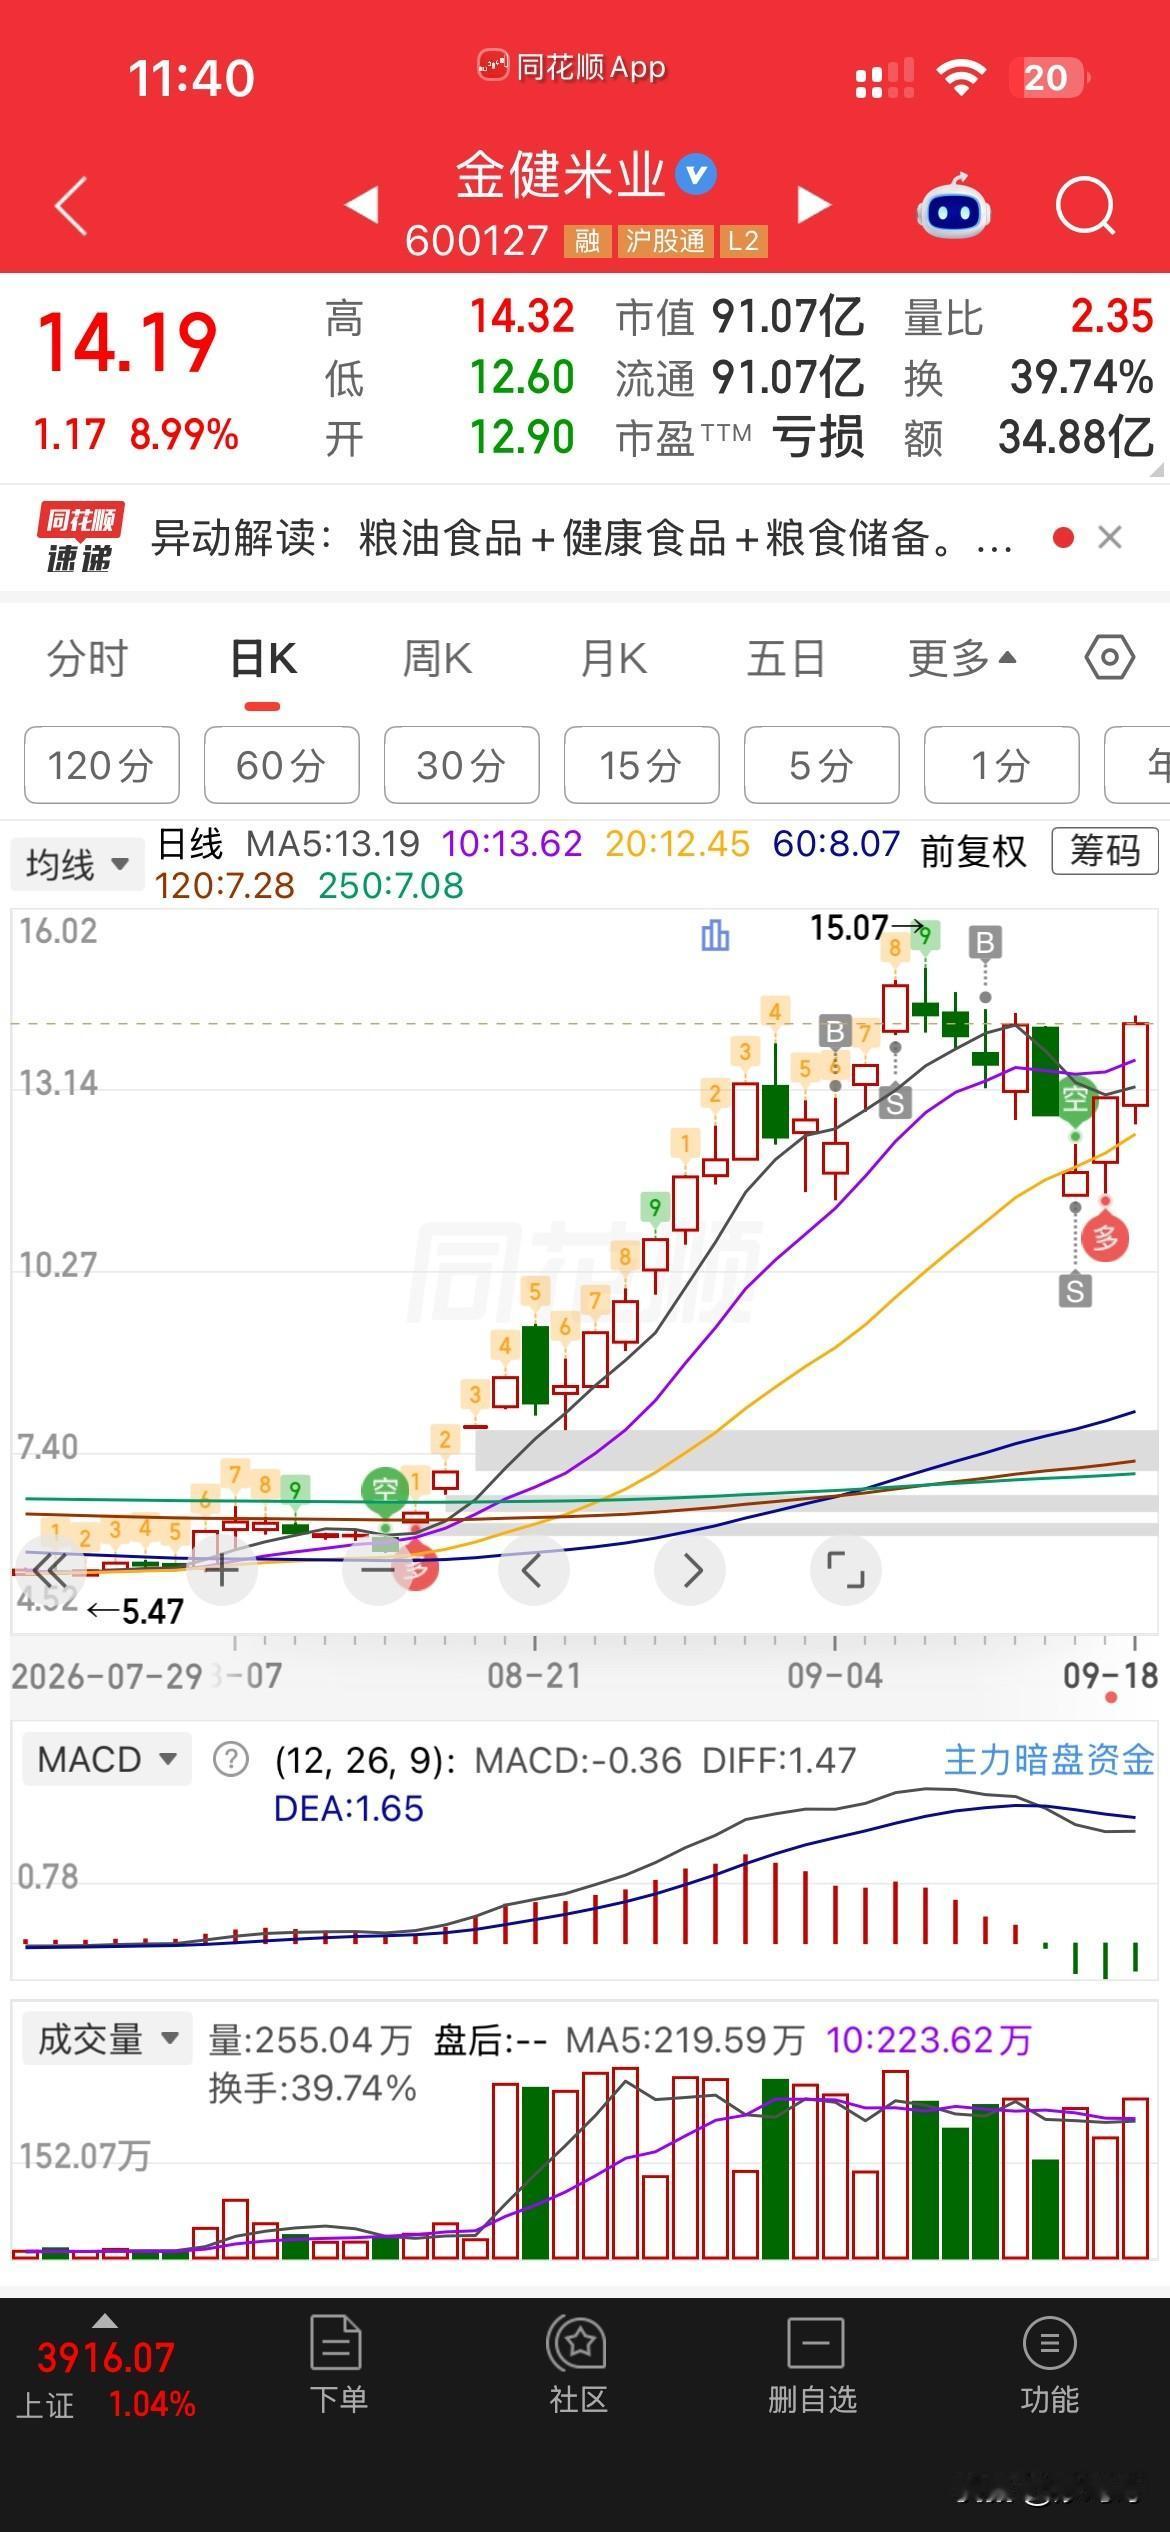Tap the 09-18 date label on axis

(1110, 1675)
